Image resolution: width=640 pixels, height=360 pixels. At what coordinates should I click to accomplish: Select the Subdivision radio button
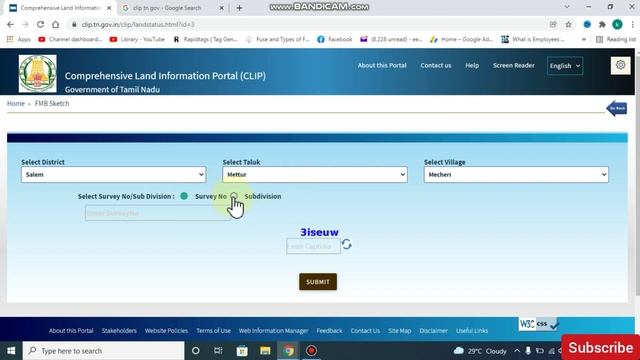tap(234, 196)
